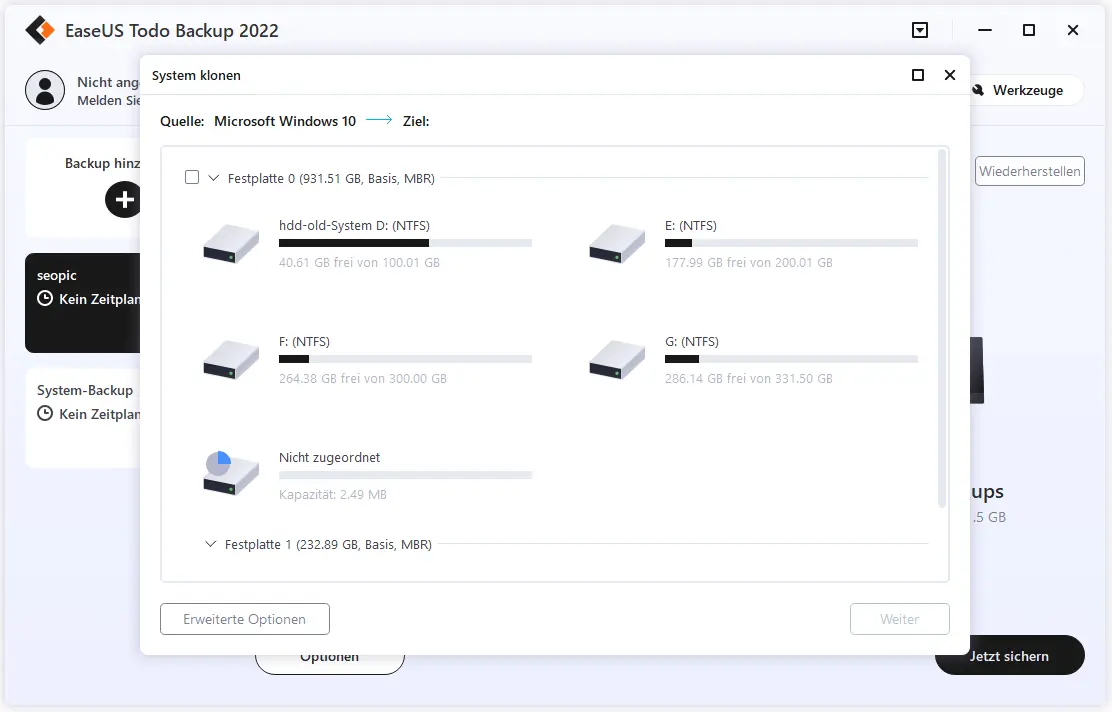Select the Nicht zugeordnet drive icon
The image size is (1112, 712).
230,473
